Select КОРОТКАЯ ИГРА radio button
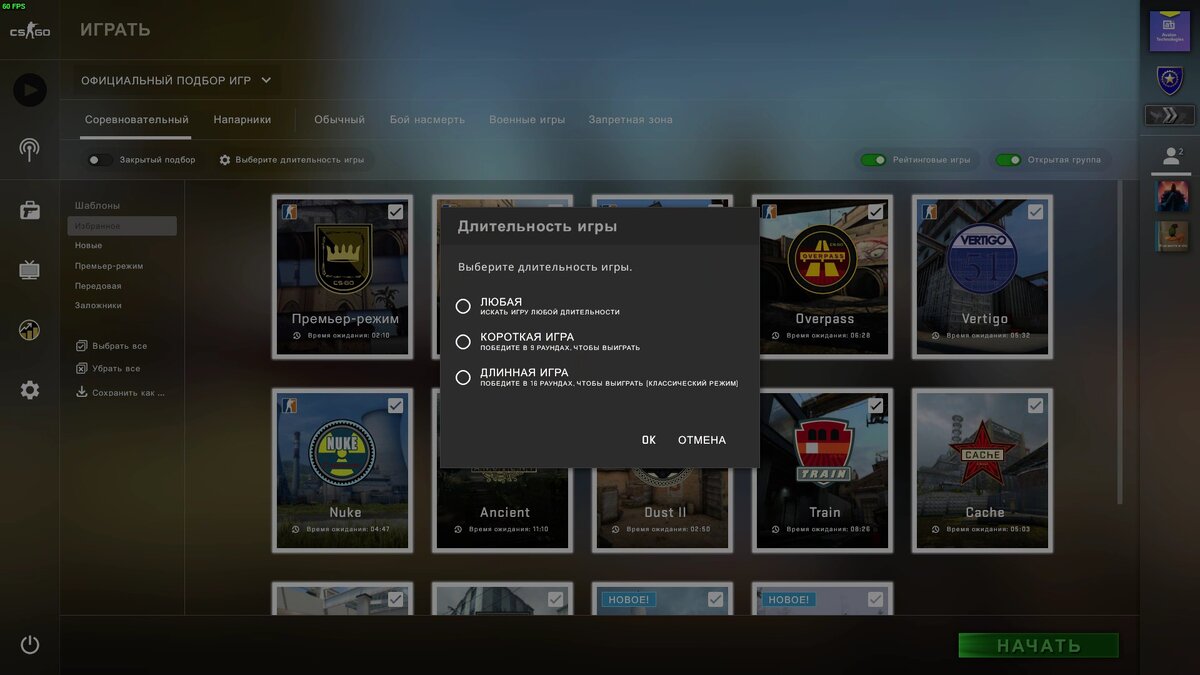Viewport: 1200px width, 675px height. (x=463, y=342)
